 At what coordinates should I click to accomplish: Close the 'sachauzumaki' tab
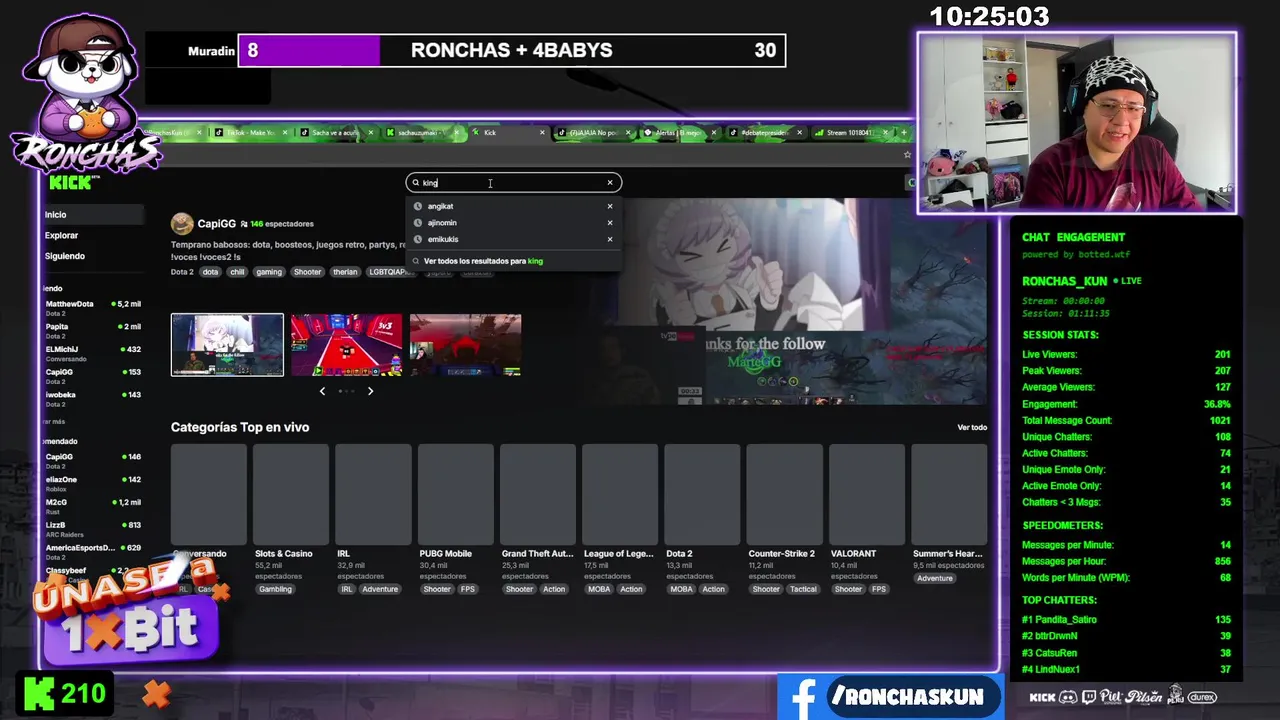pyautogui.click(x=457, y=133)
